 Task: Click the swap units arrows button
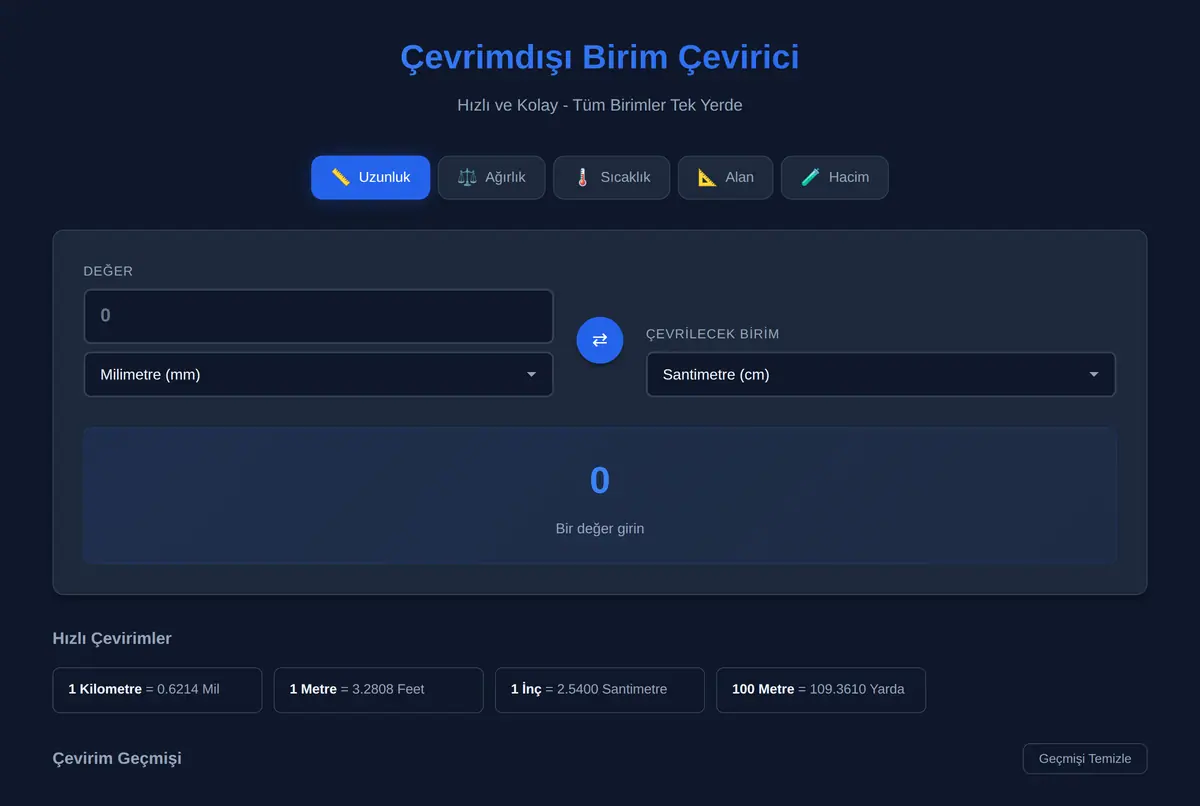coord(600,340)
